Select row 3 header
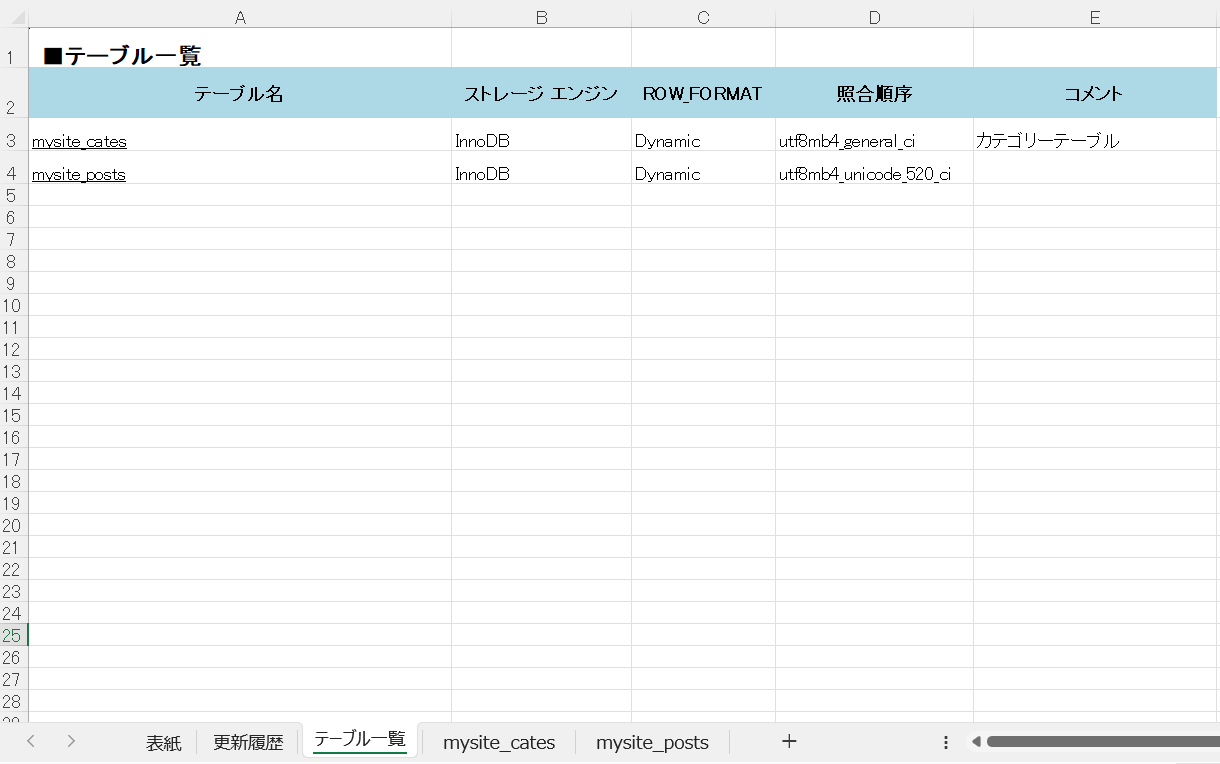The width and height of the screenshot is (1220, 764). 11,141
